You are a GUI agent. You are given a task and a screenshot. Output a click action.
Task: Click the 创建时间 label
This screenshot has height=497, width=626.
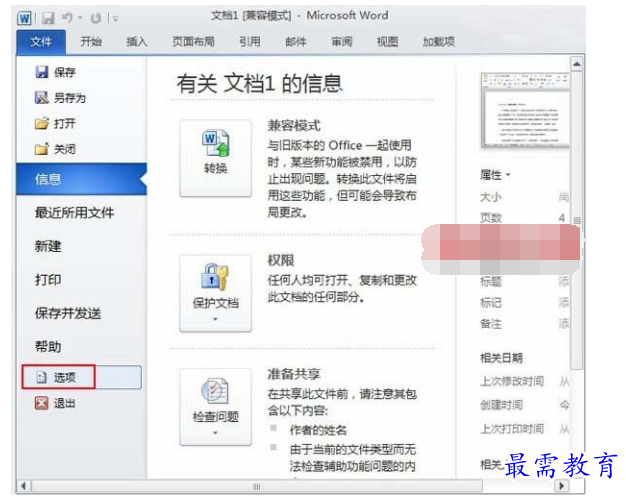tap(501, 405)
